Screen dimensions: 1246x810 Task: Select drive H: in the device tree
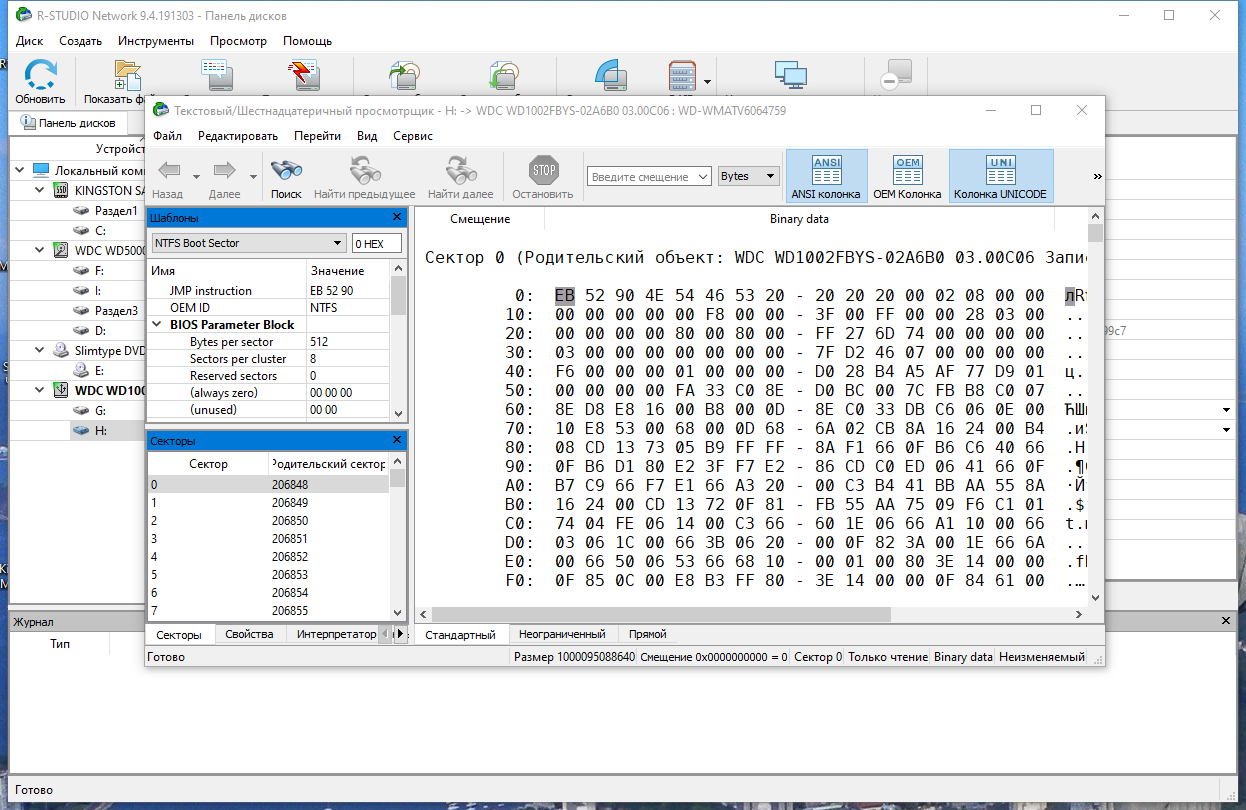101,430
